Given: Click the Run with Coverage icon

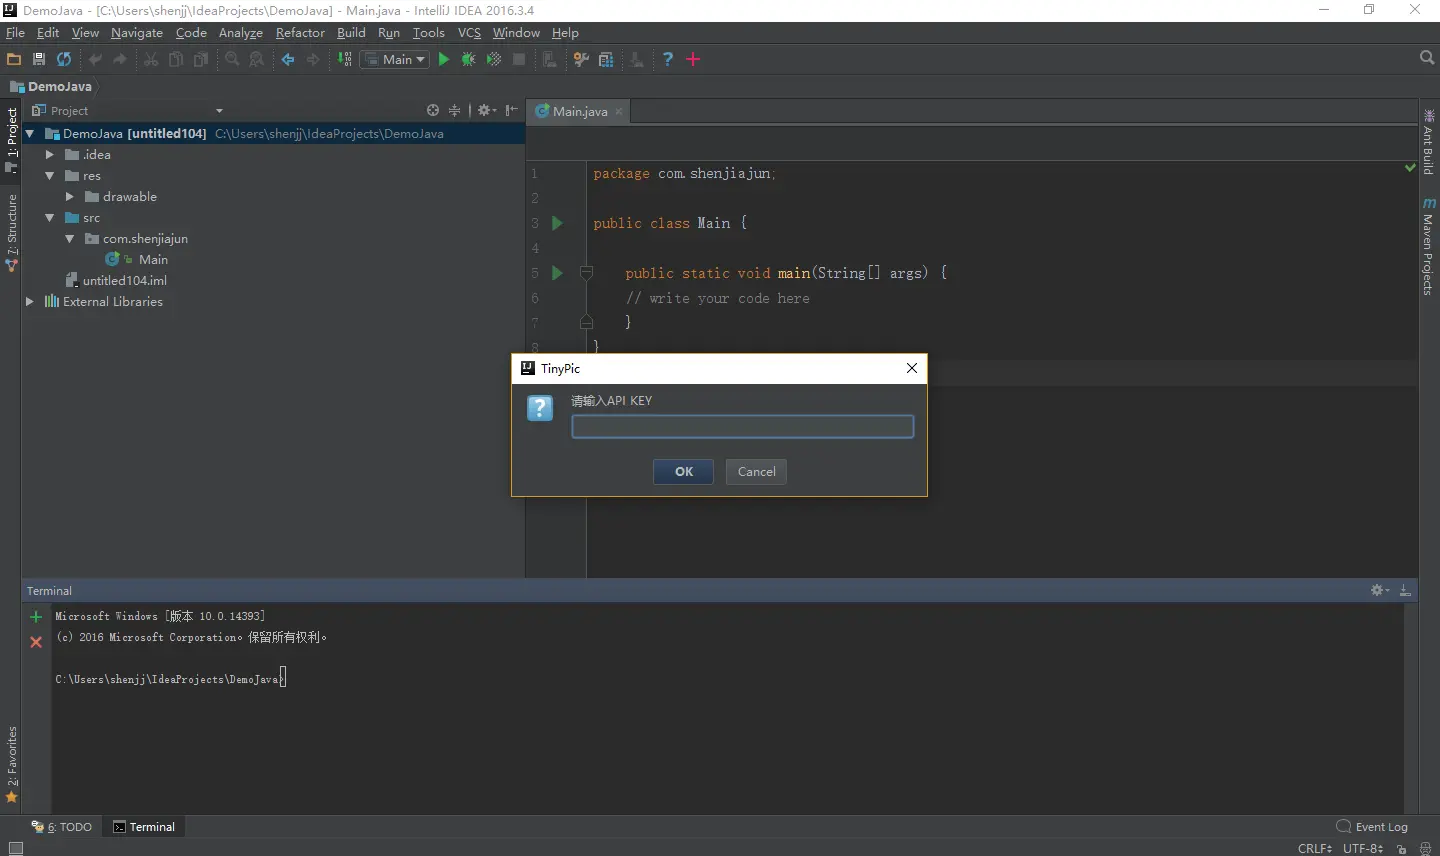Looking at the screenshot, I should 493,59.
